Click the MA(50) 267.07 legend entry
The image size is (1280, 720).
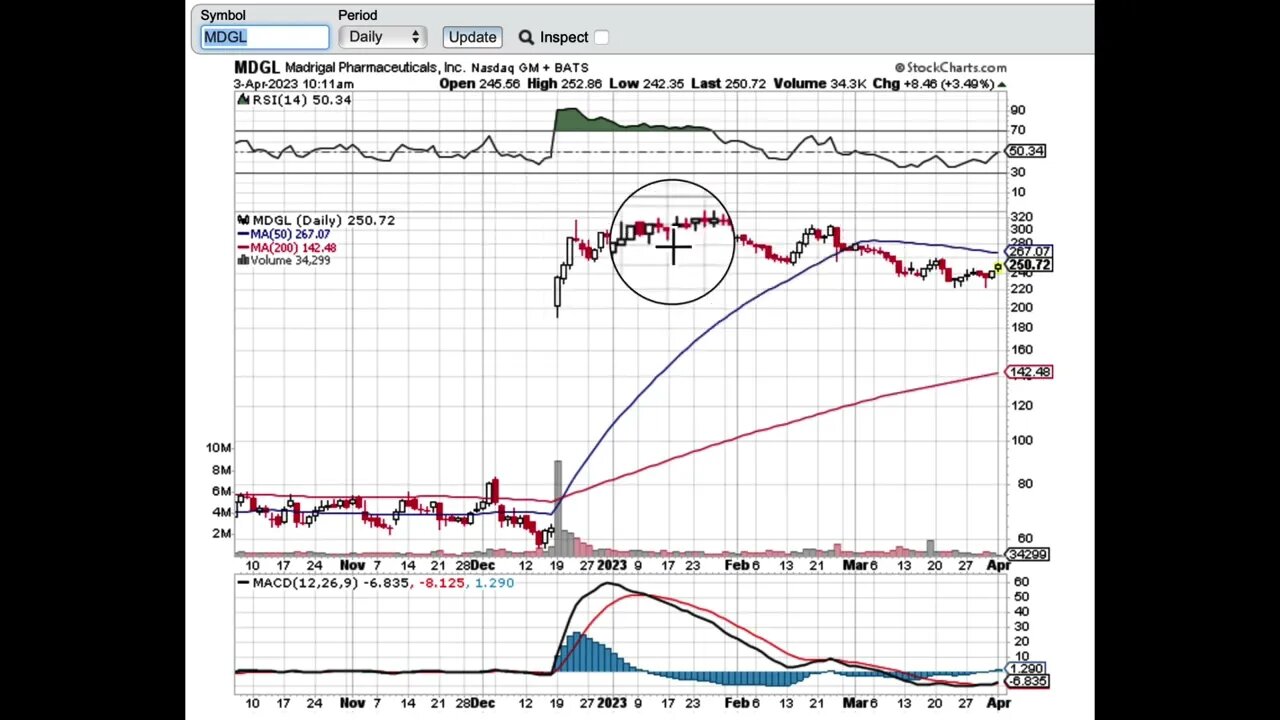tap(284, 234)
